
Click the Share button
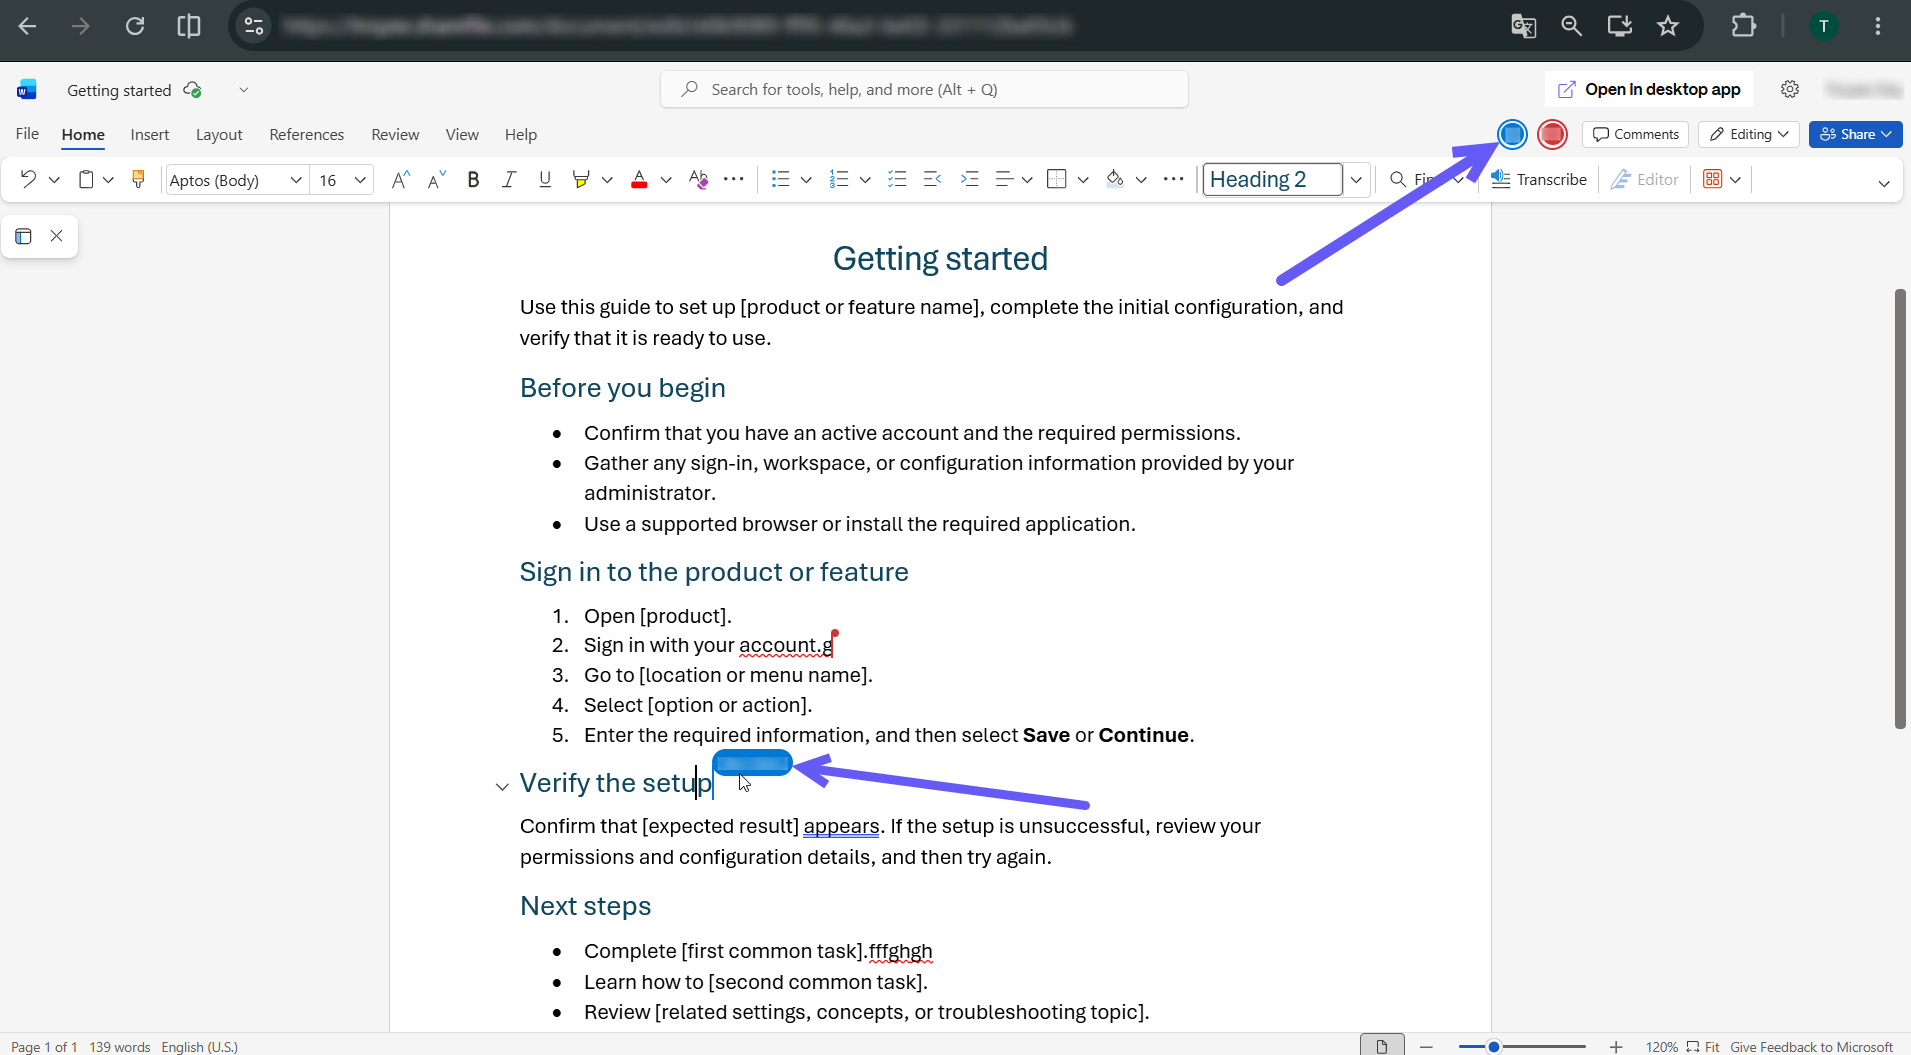point(1855,134)
